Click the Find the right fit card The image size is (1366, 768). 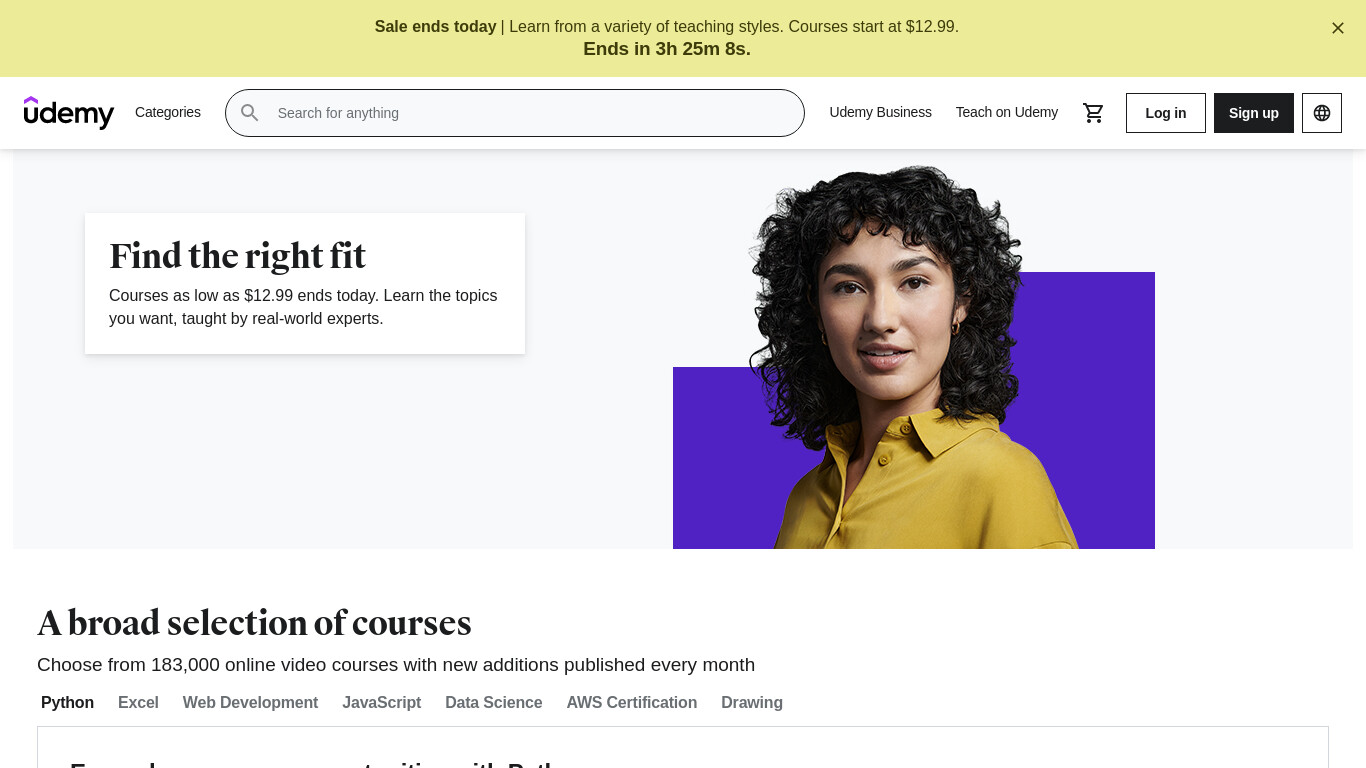click(x=305, y=283)
